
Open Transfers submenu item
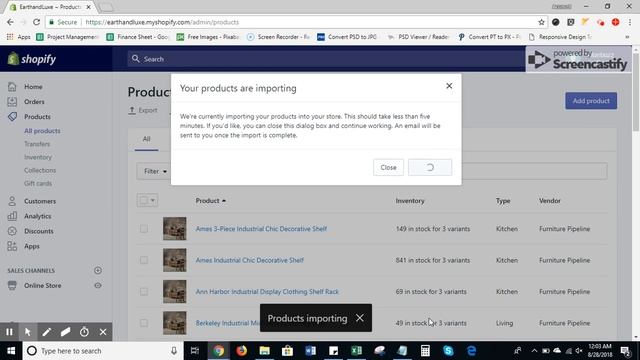(x=37, y=144)
